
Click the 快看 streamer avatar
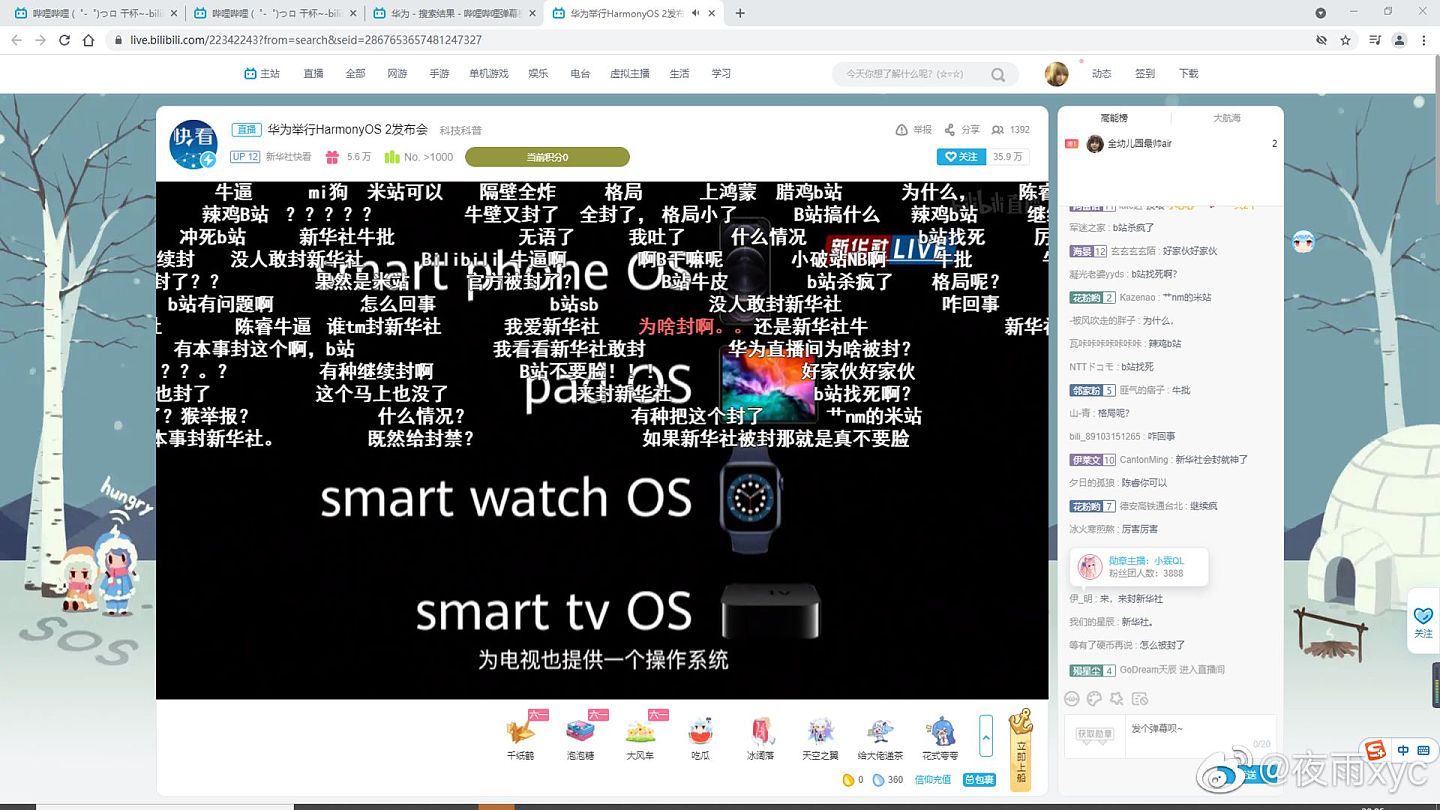[193, 145]
